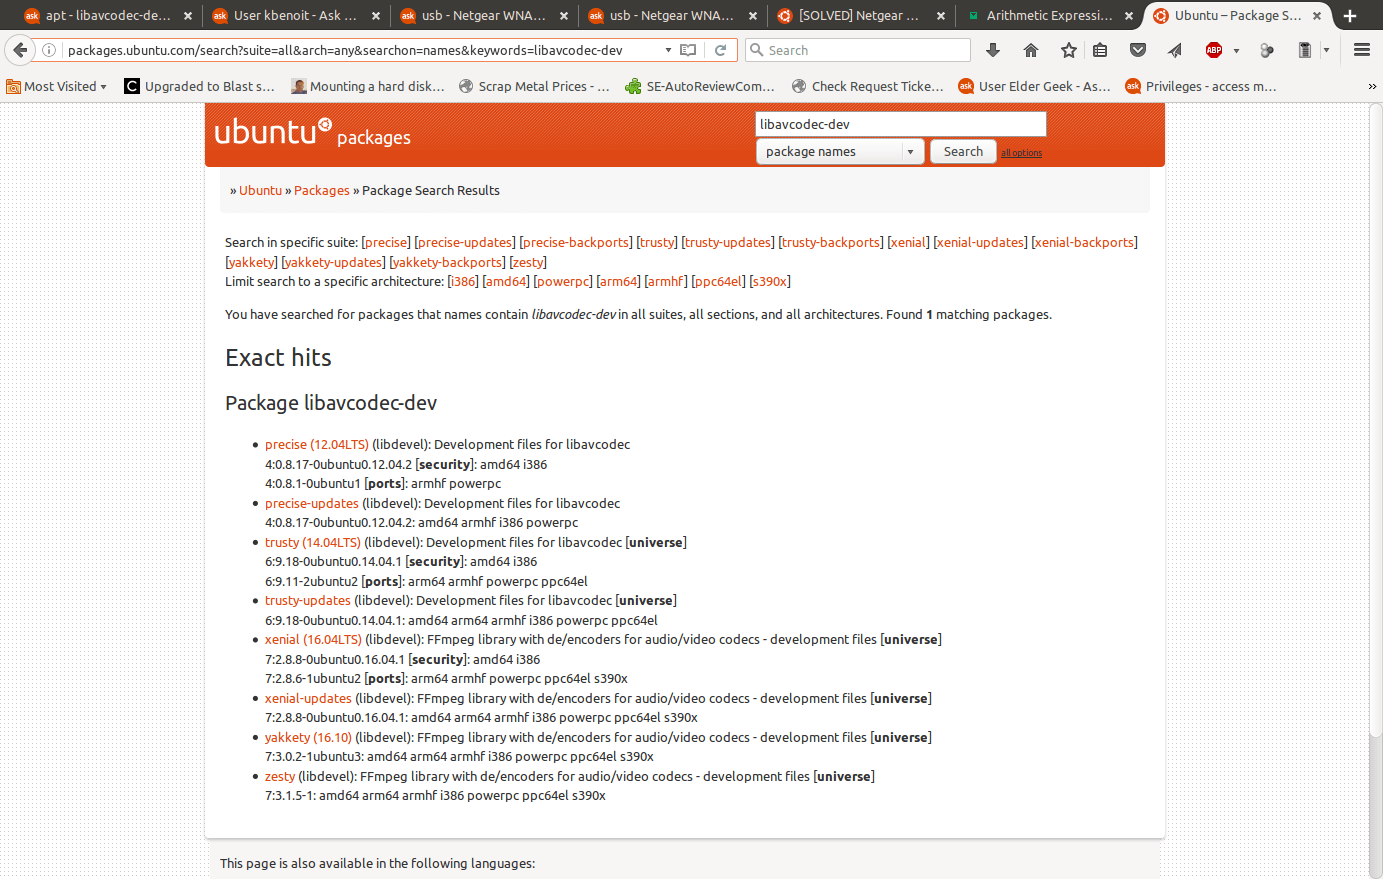
Task: Open Mounting a hard disk... bookmark
Action: (x=368, y=87)
